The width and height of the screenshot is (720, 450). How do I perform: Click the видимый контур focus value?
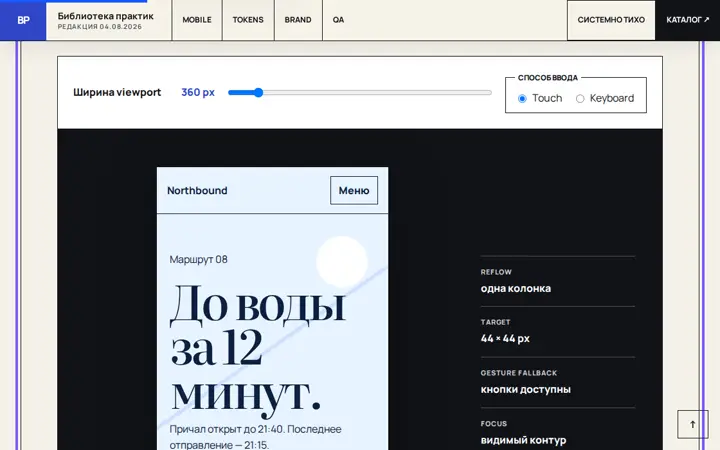(x=523, y=441)
